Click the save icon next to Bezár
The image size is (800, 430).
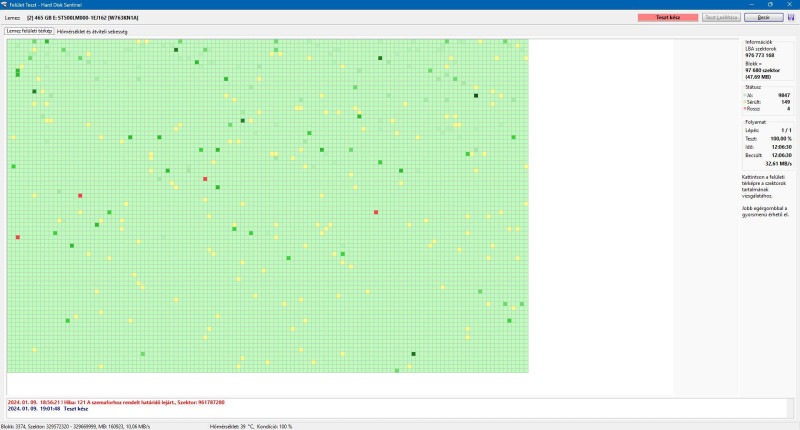pyautogui.click(x=791, y=17)
